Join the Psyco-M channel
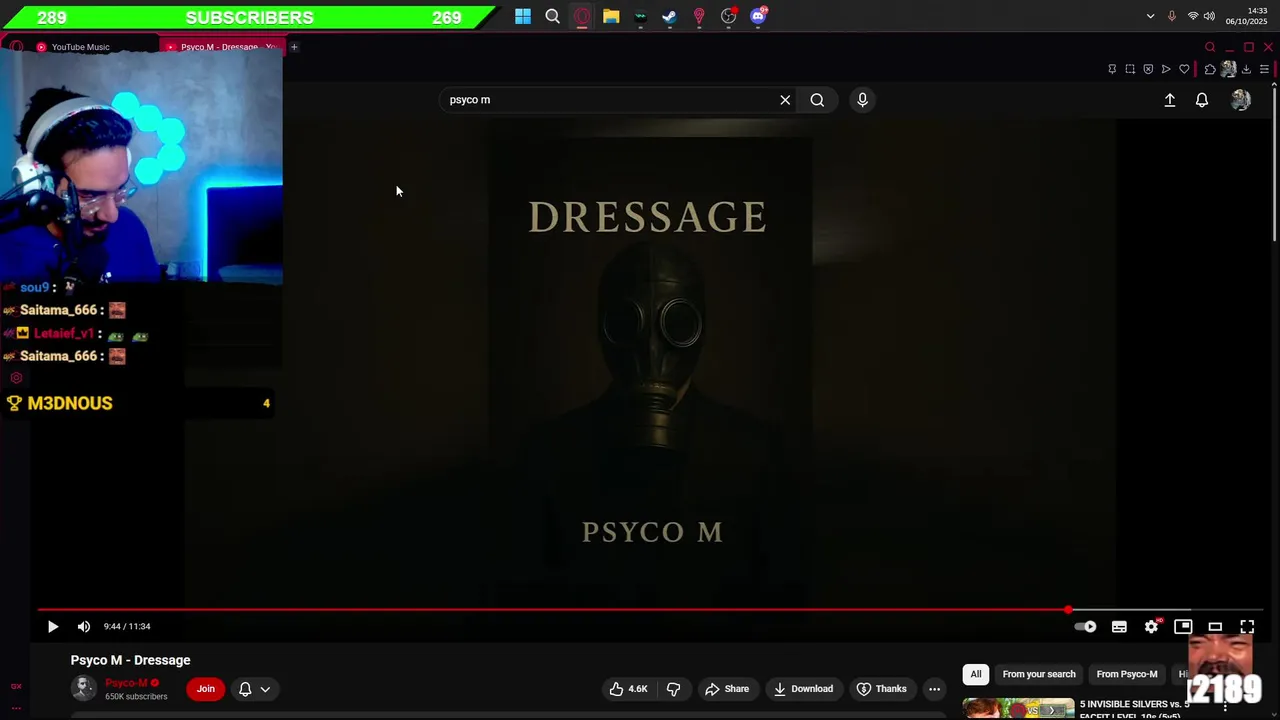 point(206,689)
